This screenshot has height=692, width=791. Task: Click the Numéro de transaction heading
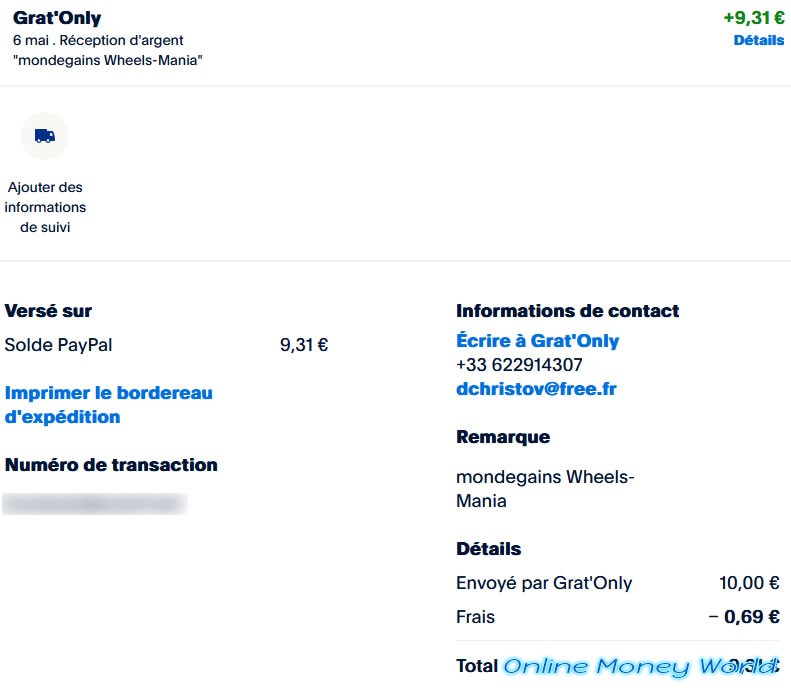click(111, 465)
